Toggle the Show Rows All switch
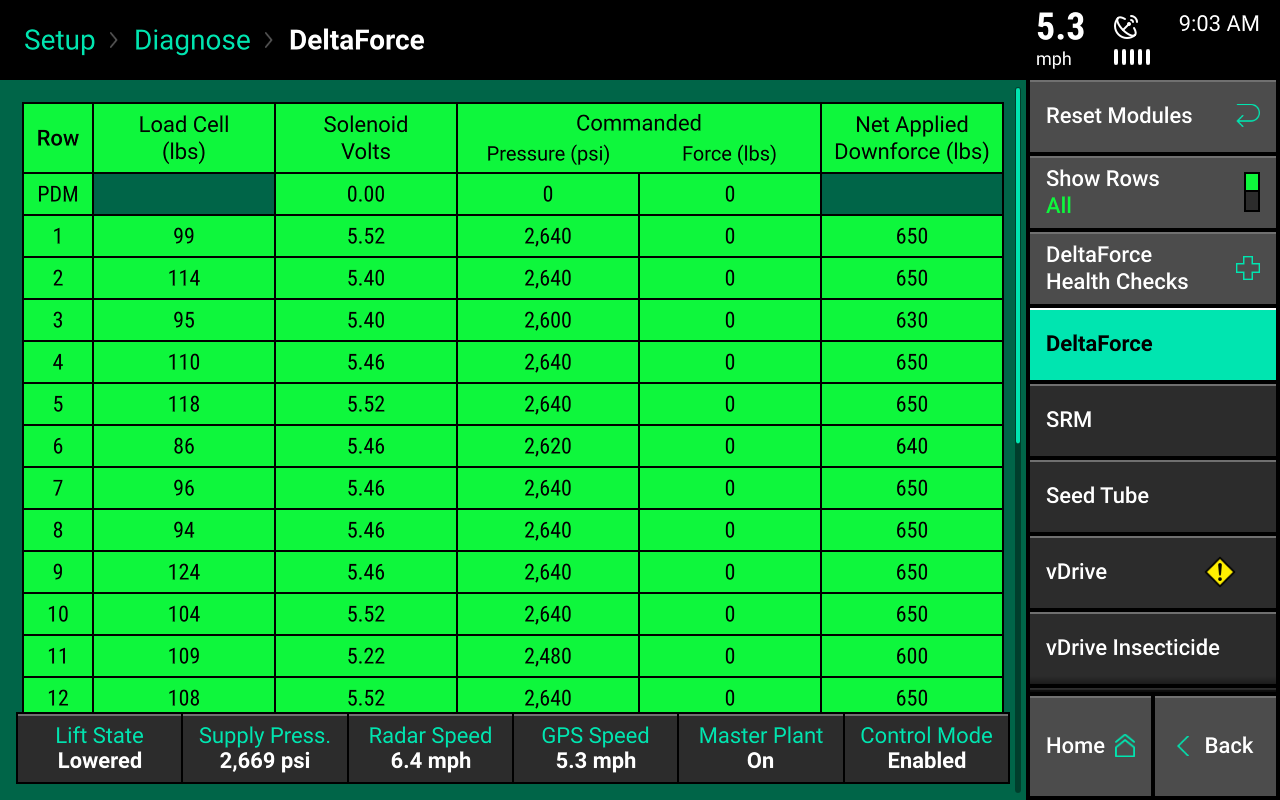This screenshot has height=800, width=1280. tap(1251, 191)
